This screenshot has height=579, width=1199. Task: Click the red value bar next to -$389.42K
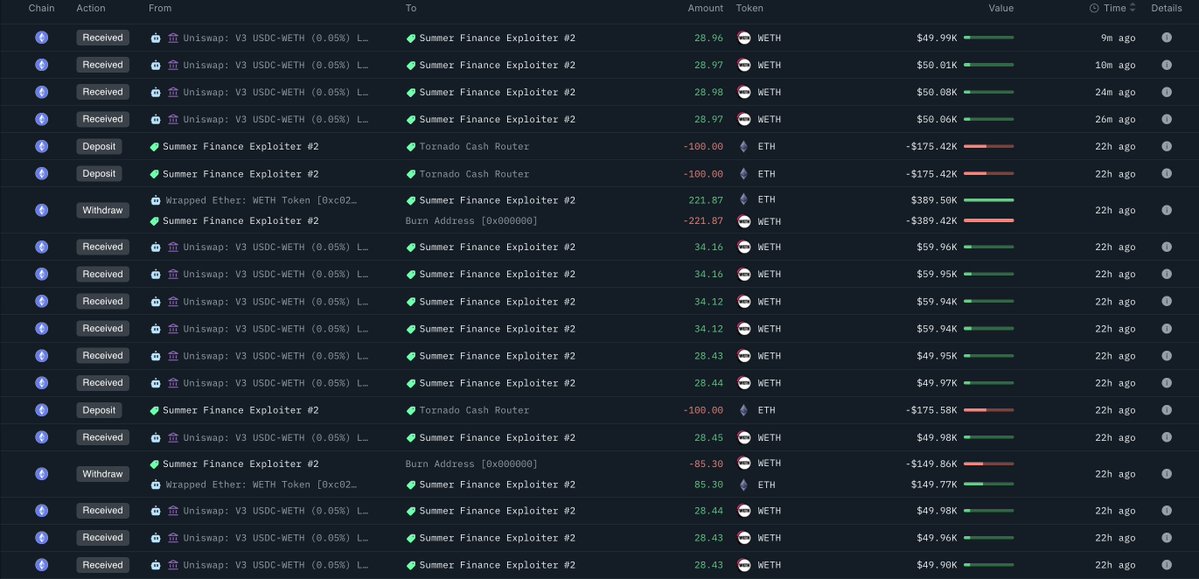coord(989,221)
